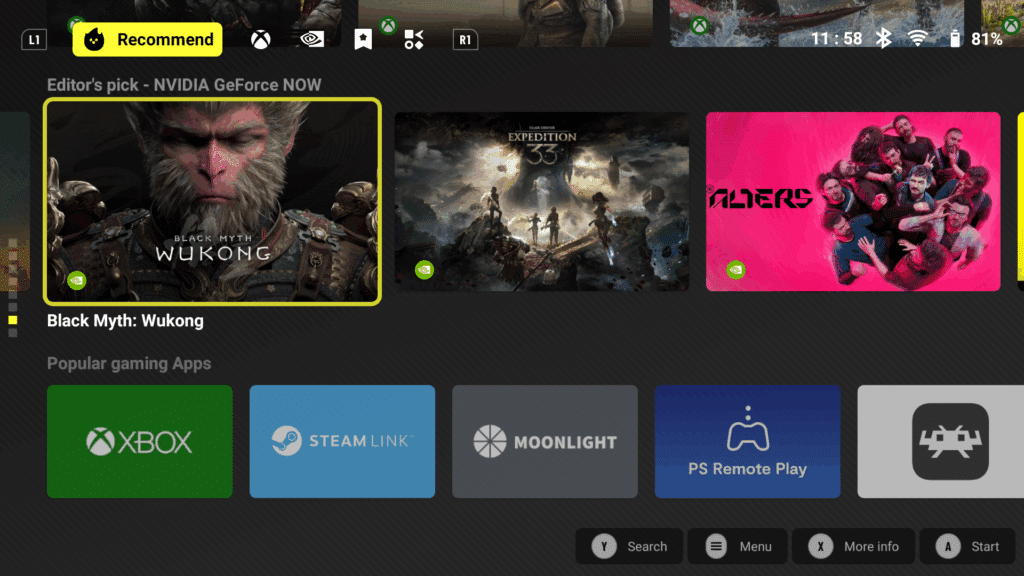Image resolution: width=1024 pixels, height=576 pixels.
Task: Click the 11 : 58 clock
Action: [837, 39]
